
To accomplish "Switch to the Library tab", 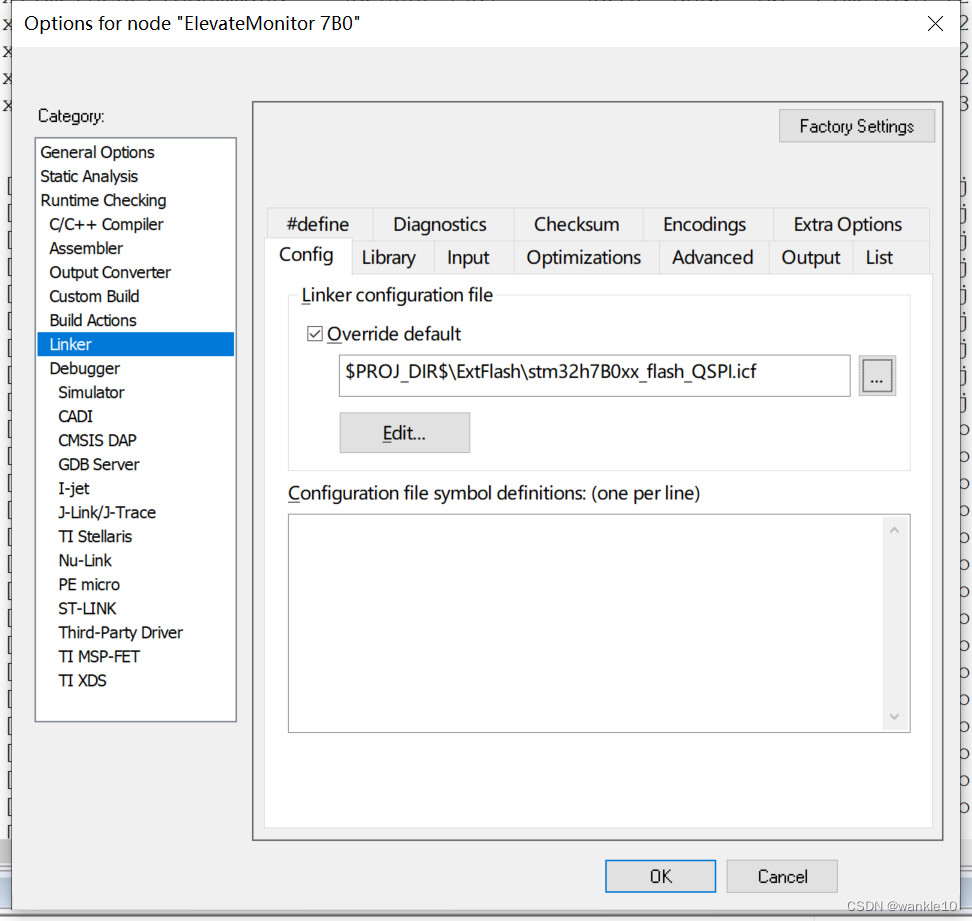I will (389, 257).
